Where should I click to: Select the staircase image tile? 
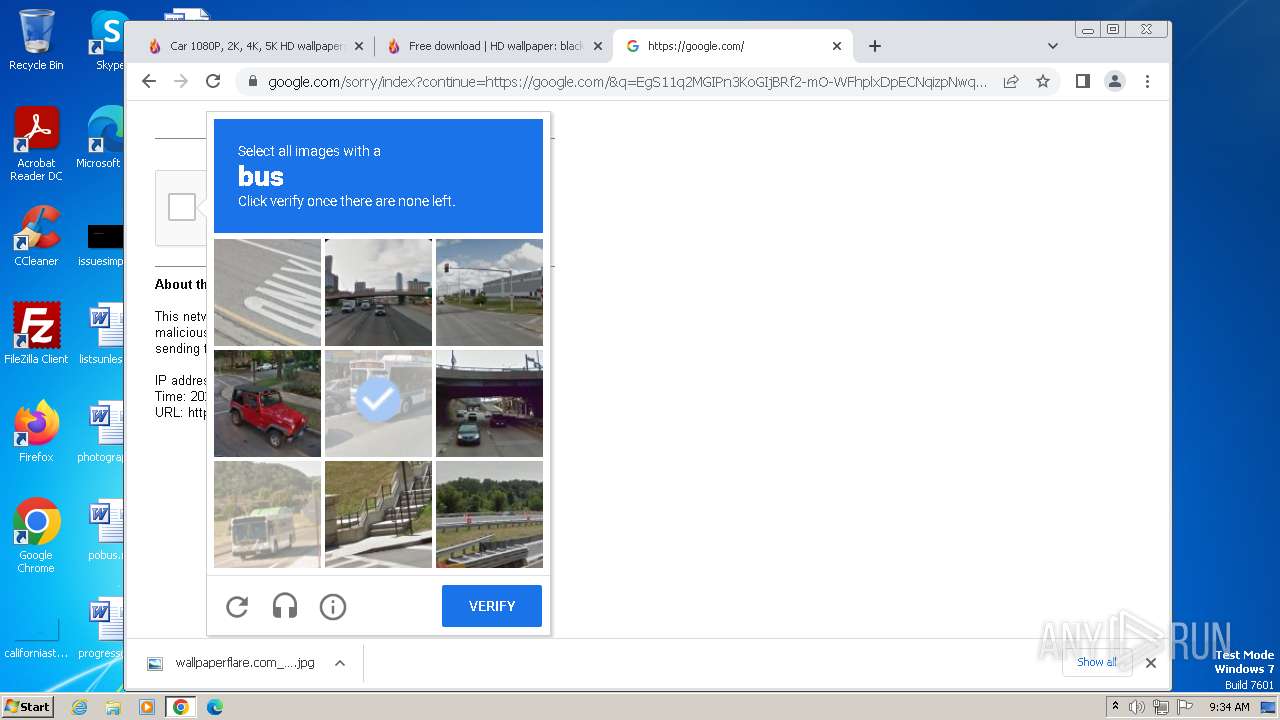click(x=378, y=514)
